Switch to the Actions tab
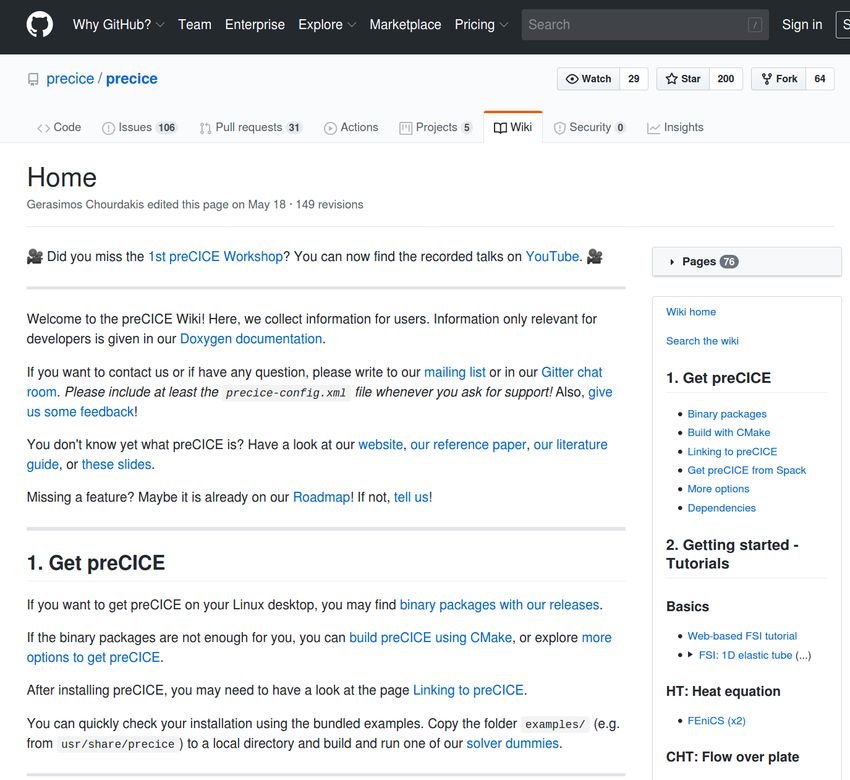Image resolution: width=850 pixels, height=780 pixels. tap(351, 127)
